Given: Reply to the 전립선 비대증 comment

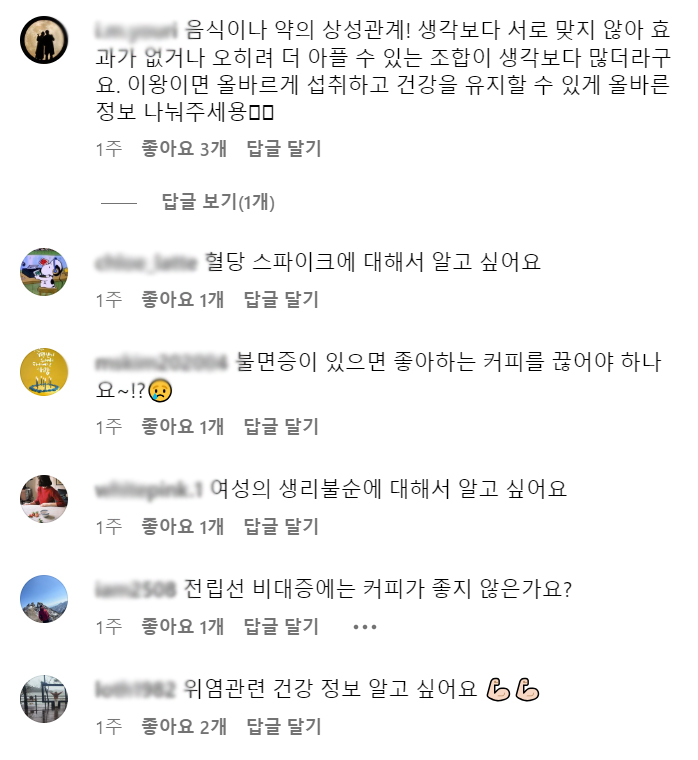Looking at the screenshot, I should (281, 627).
